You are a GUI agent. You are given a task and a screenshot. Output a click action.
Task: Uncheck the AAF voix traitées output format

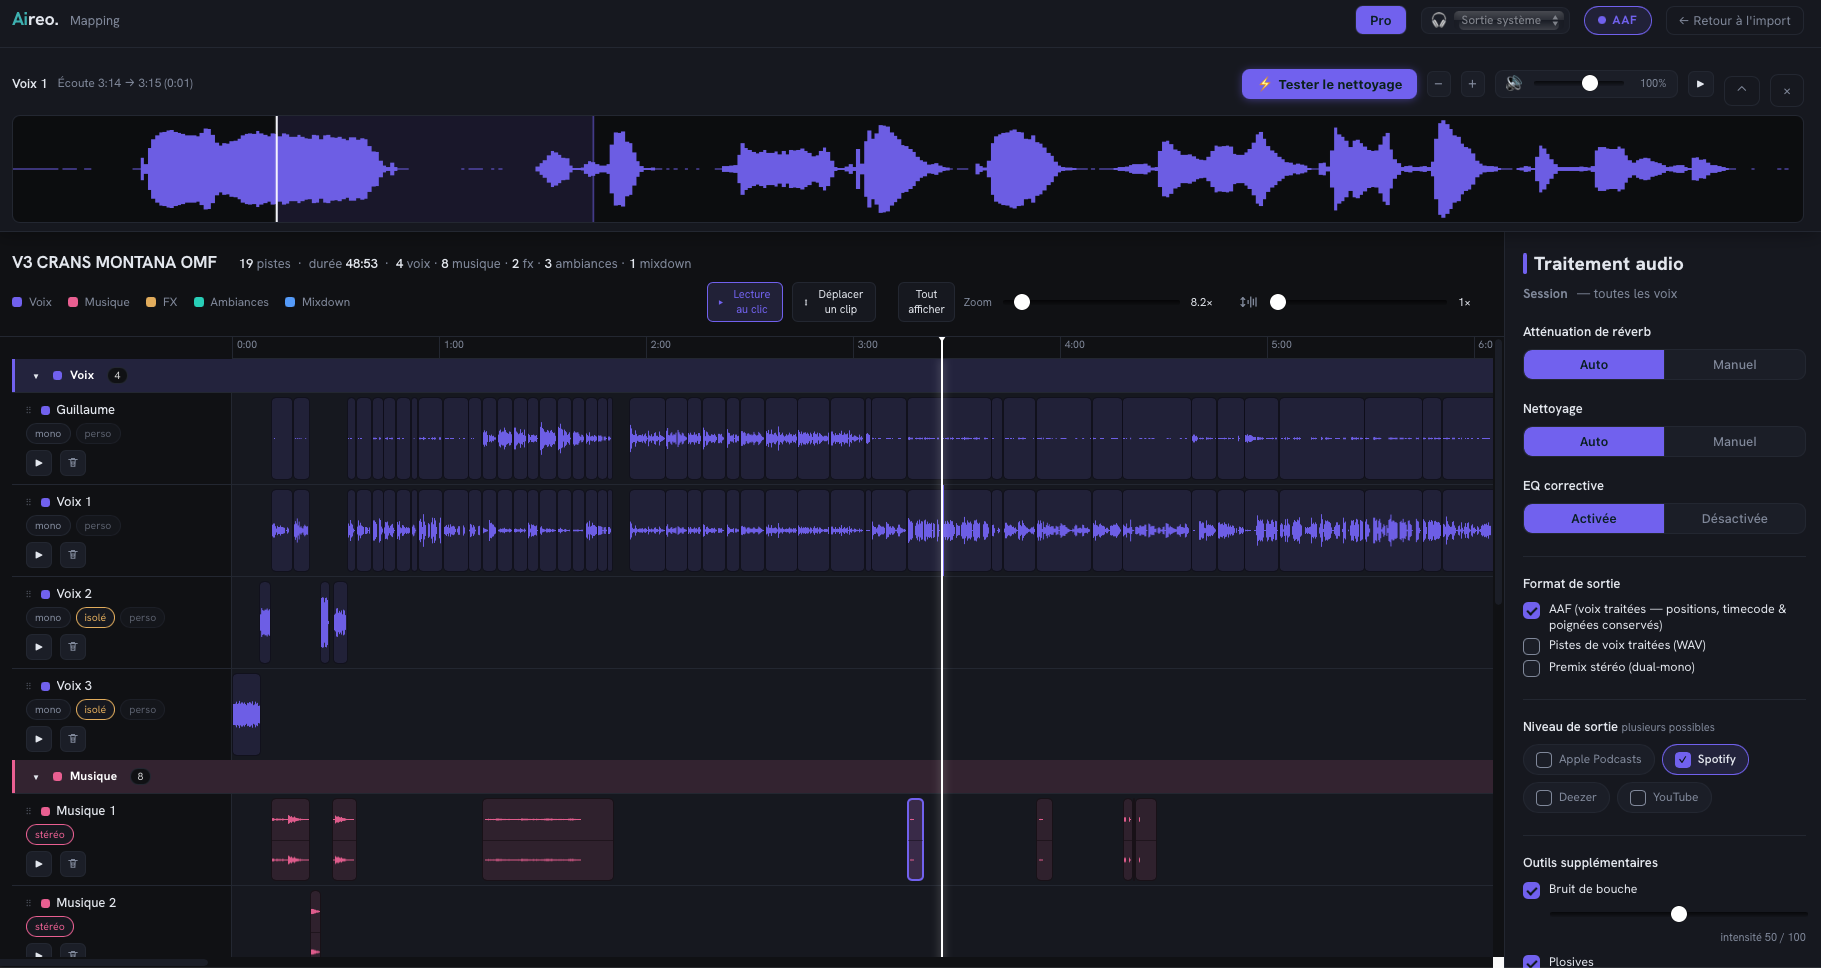[1531, 610]
